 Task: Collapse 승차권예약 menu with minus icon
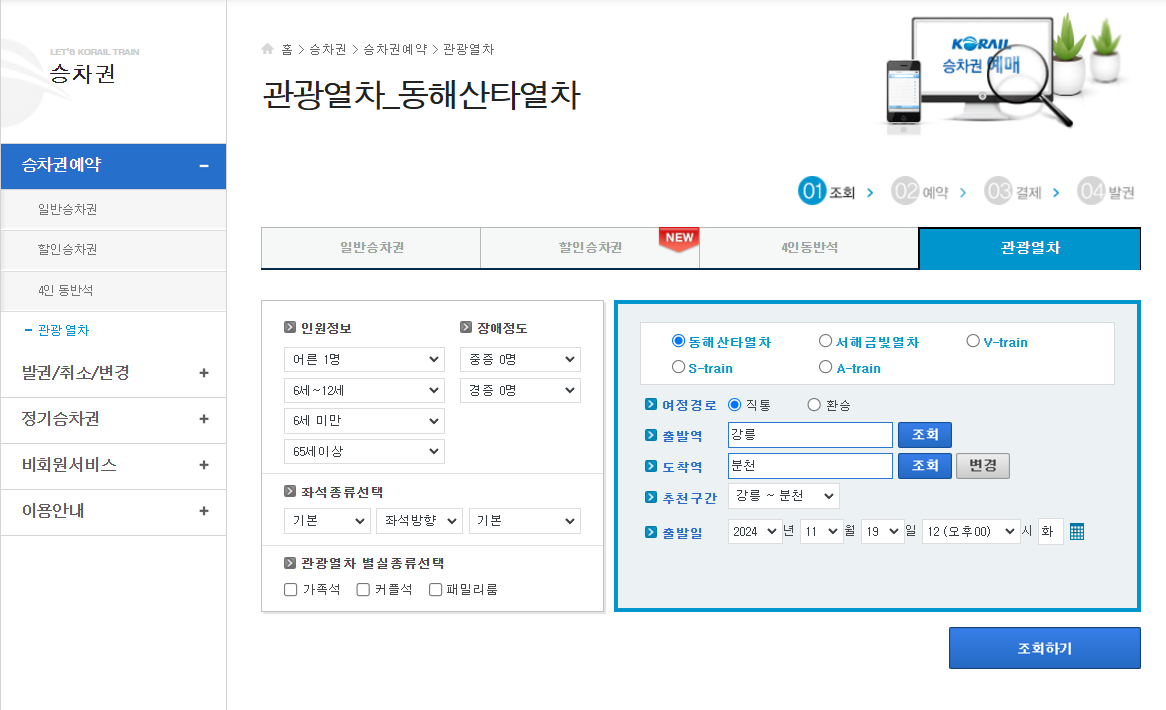tap(204, 166)
